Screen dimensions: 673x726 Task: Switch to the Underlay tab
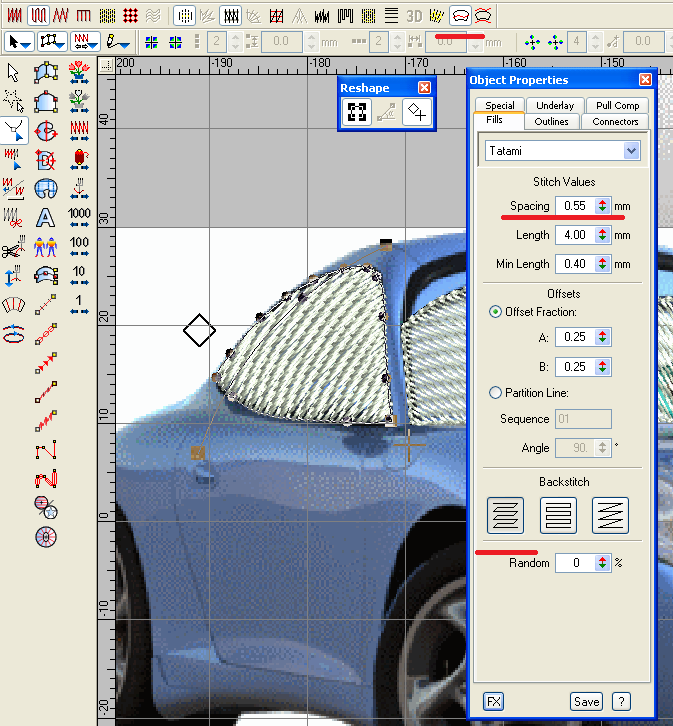[554, 105]
